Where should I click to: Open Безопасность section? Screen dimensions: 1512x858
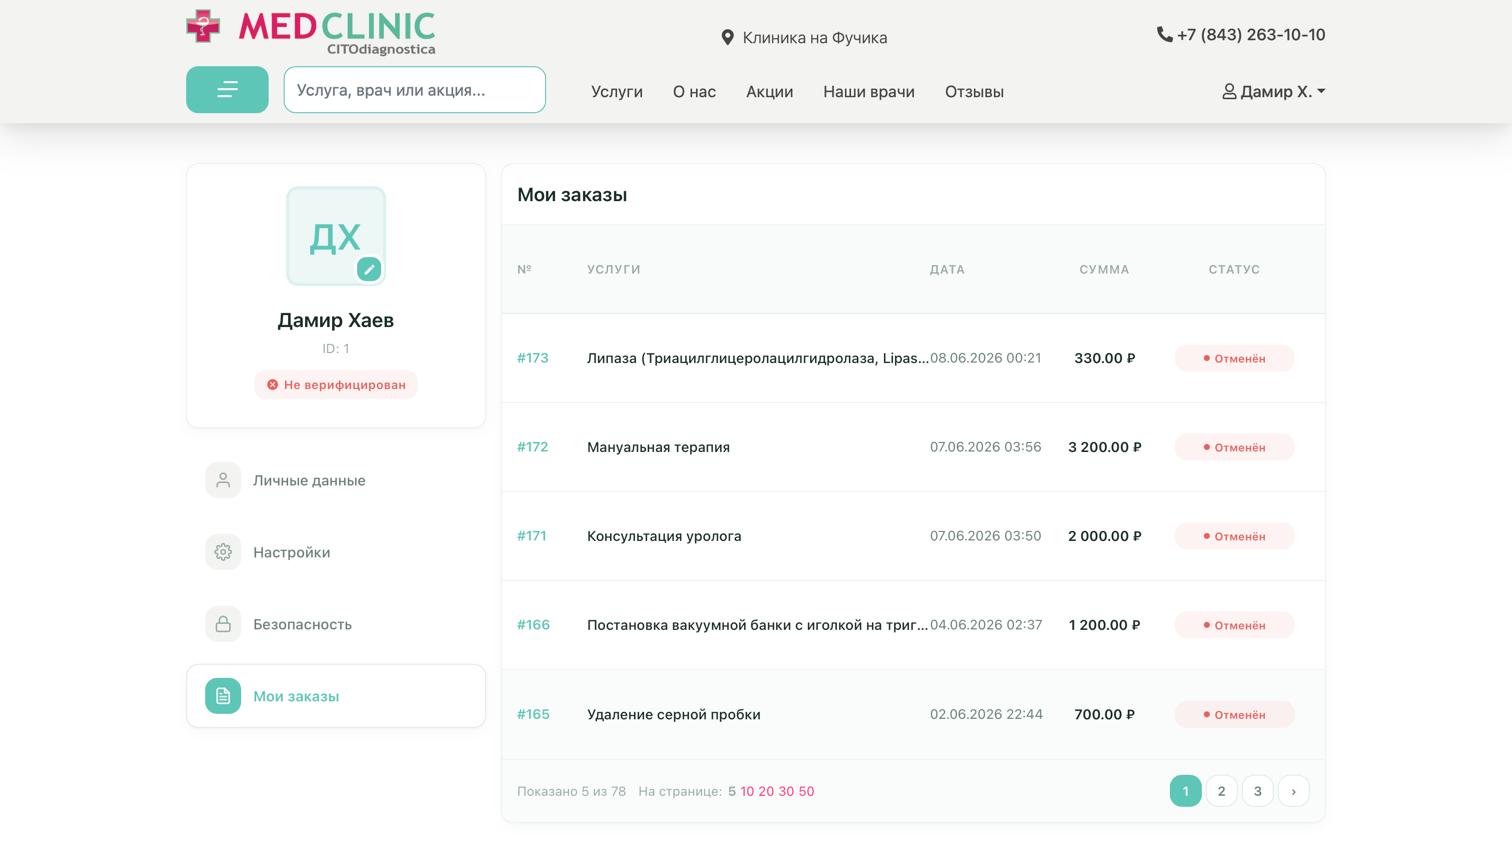click(336, 624)
